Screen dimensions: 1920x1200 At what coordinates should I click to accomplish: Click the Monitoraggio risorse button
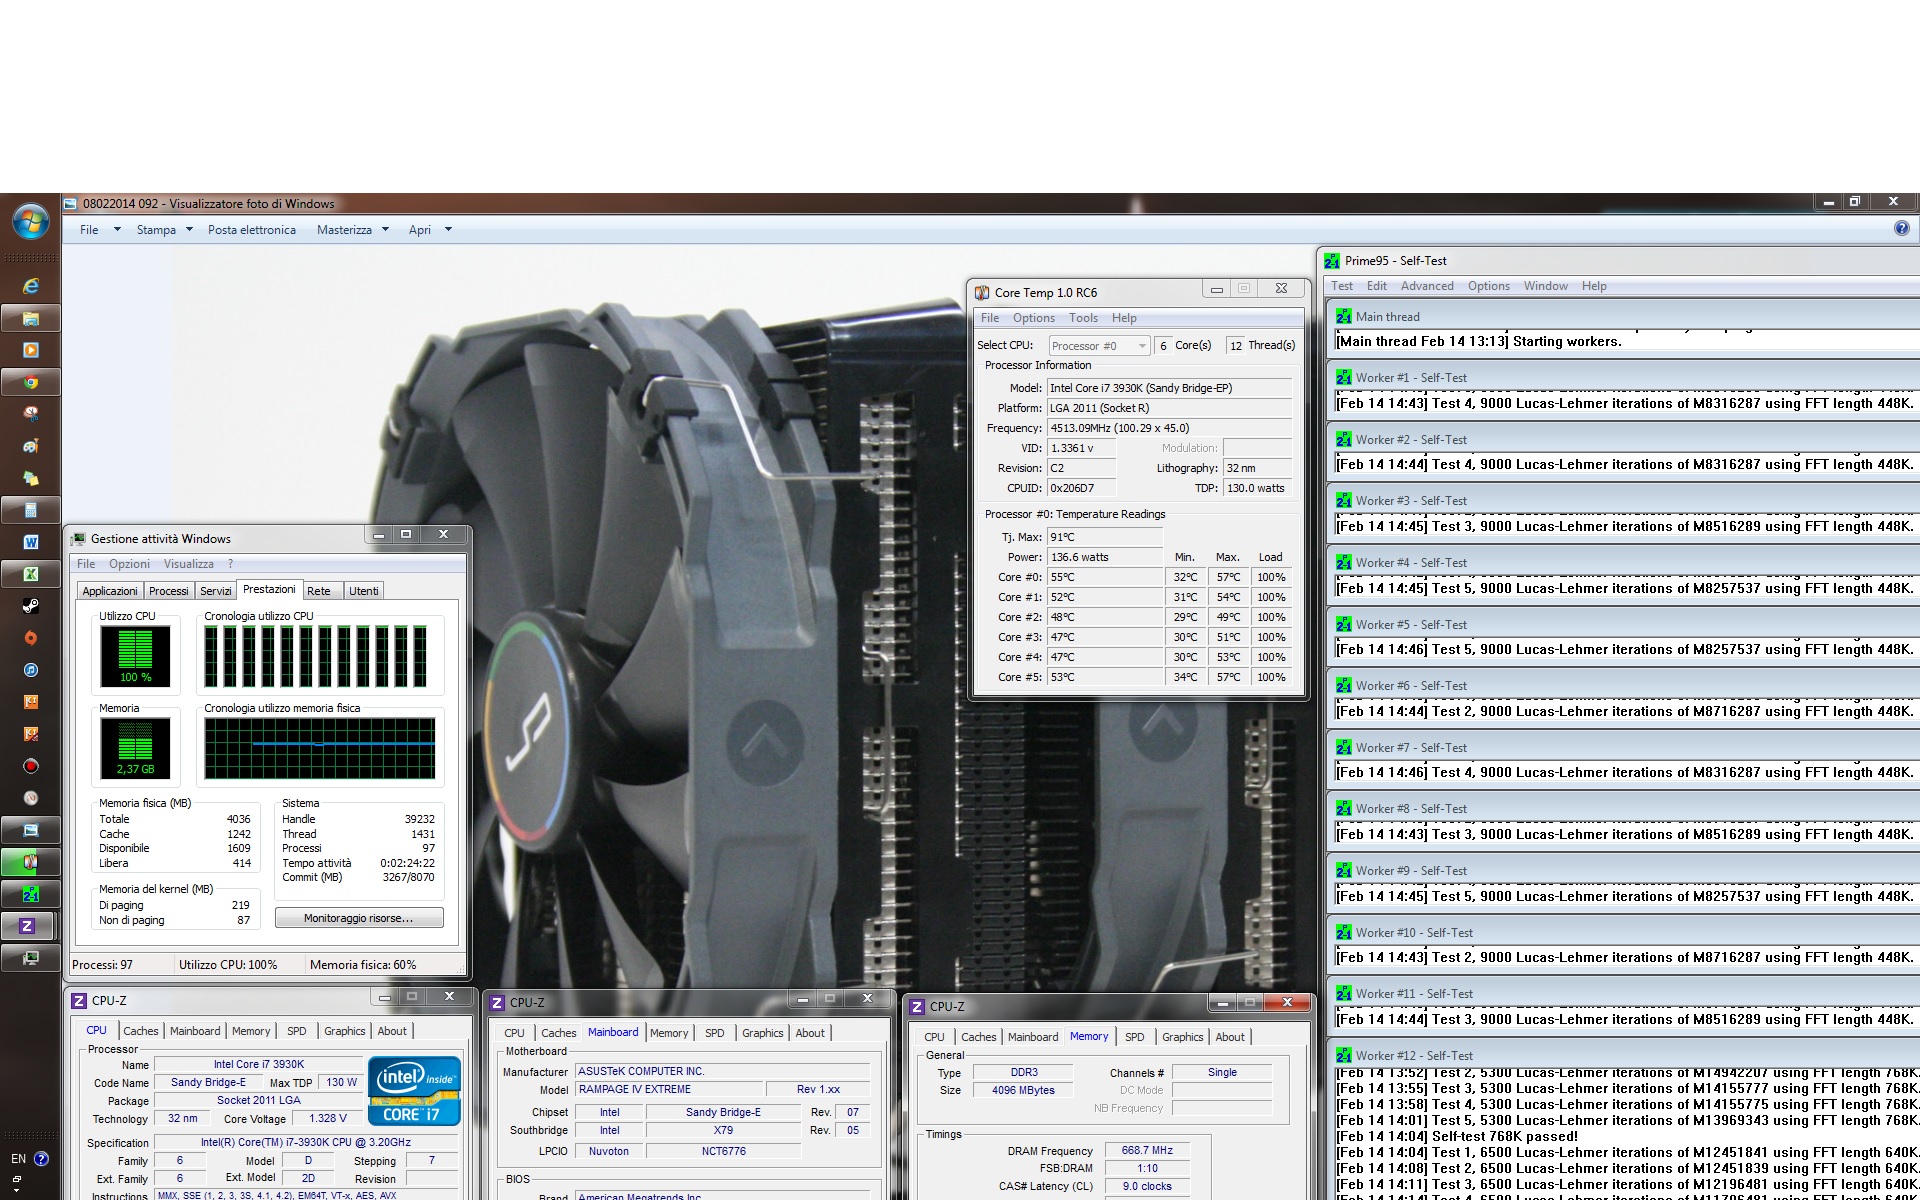(x=359, y=917)
